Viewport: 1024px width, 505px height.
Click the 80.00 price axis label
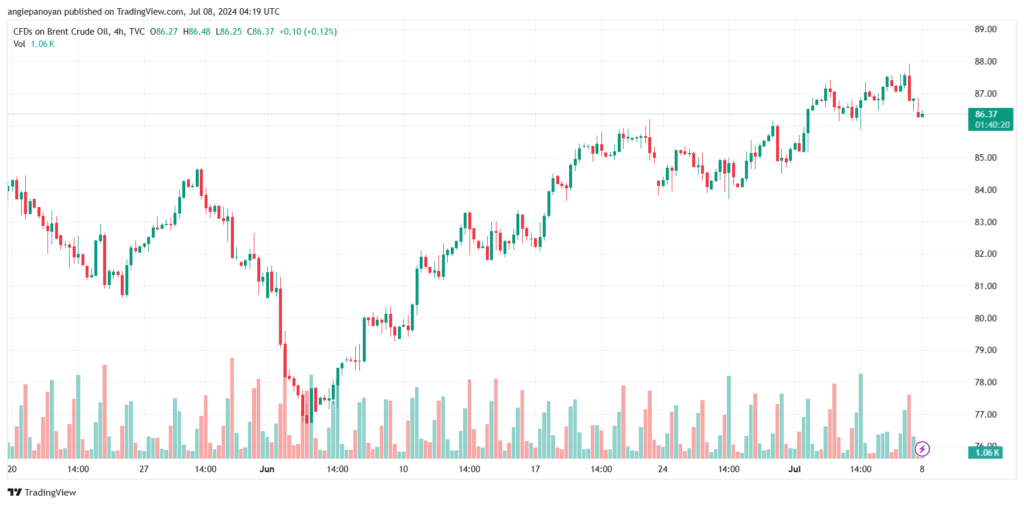pyautogui.click(x=985, y=318)
